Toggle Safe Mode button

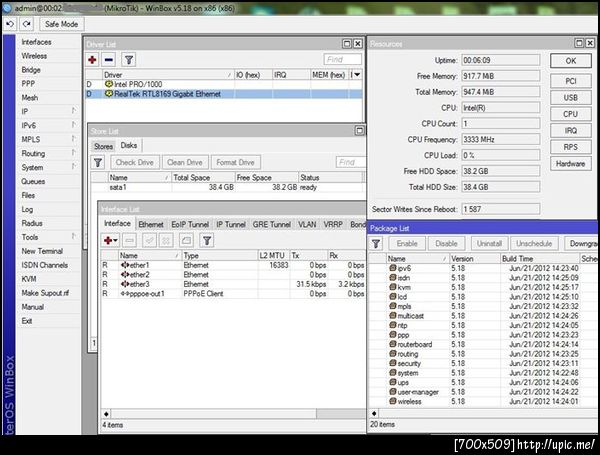pos(61,24)
